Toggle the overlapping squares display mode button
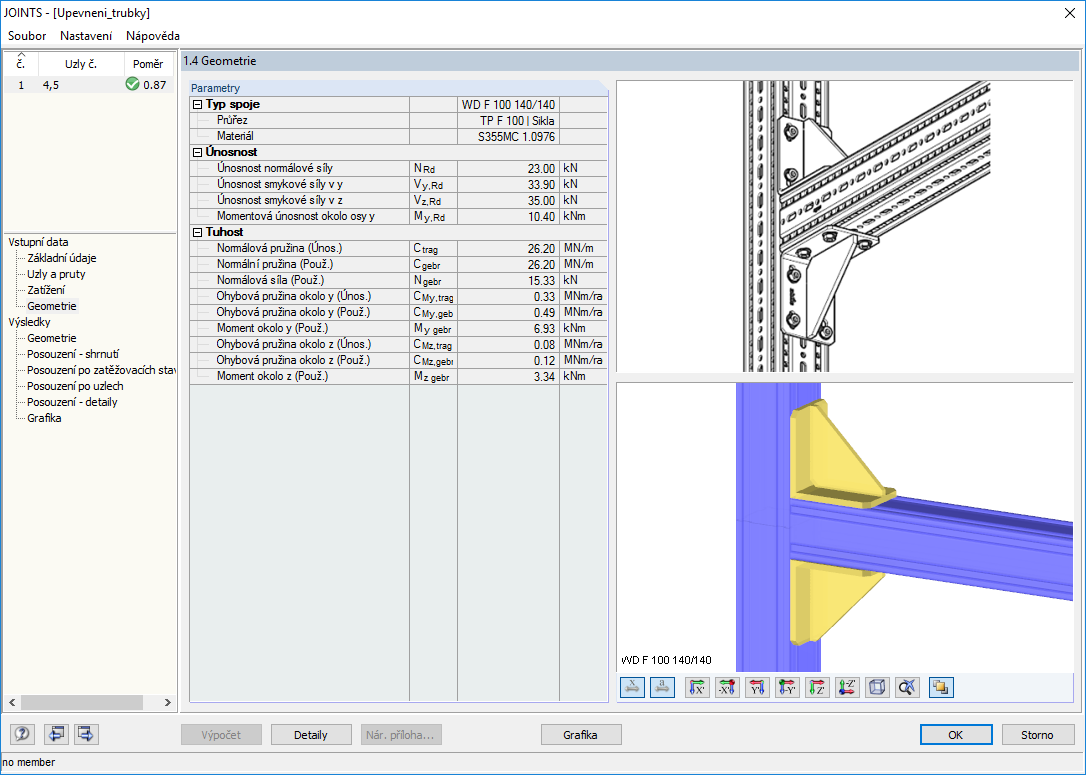Screen dimensions: 1086x775 (x=941, y=687)
